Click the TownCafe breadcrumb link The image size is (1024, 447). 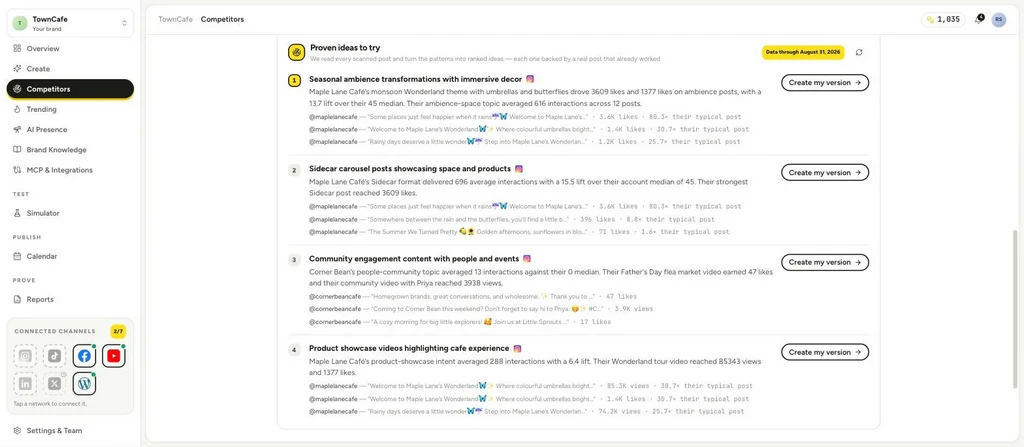tap(175, 20)
